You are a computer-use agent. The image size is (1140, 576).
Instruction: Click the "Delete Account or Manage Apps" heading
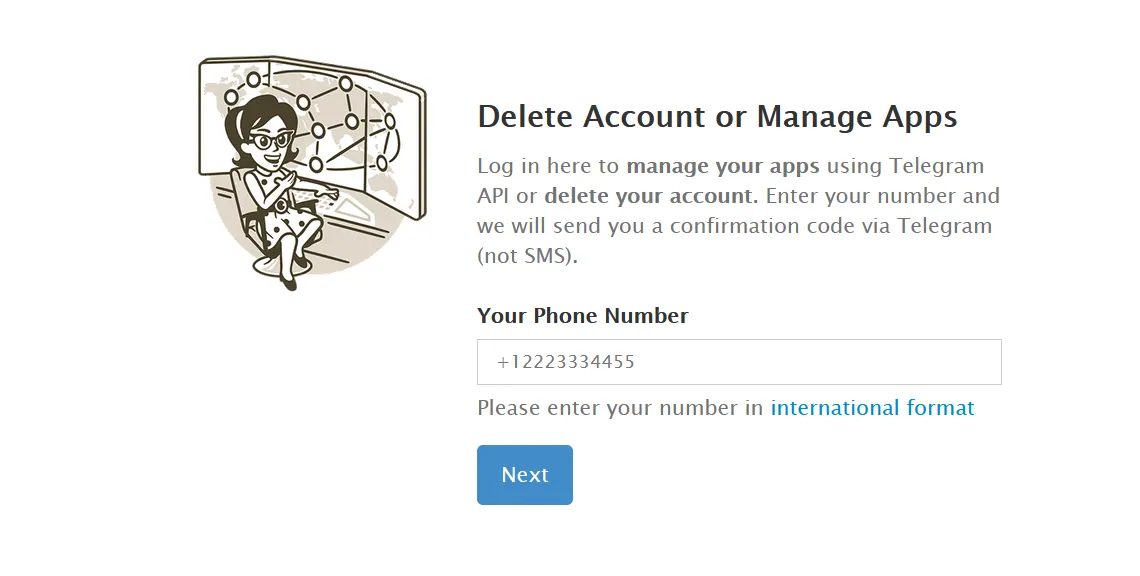[717, 117]
